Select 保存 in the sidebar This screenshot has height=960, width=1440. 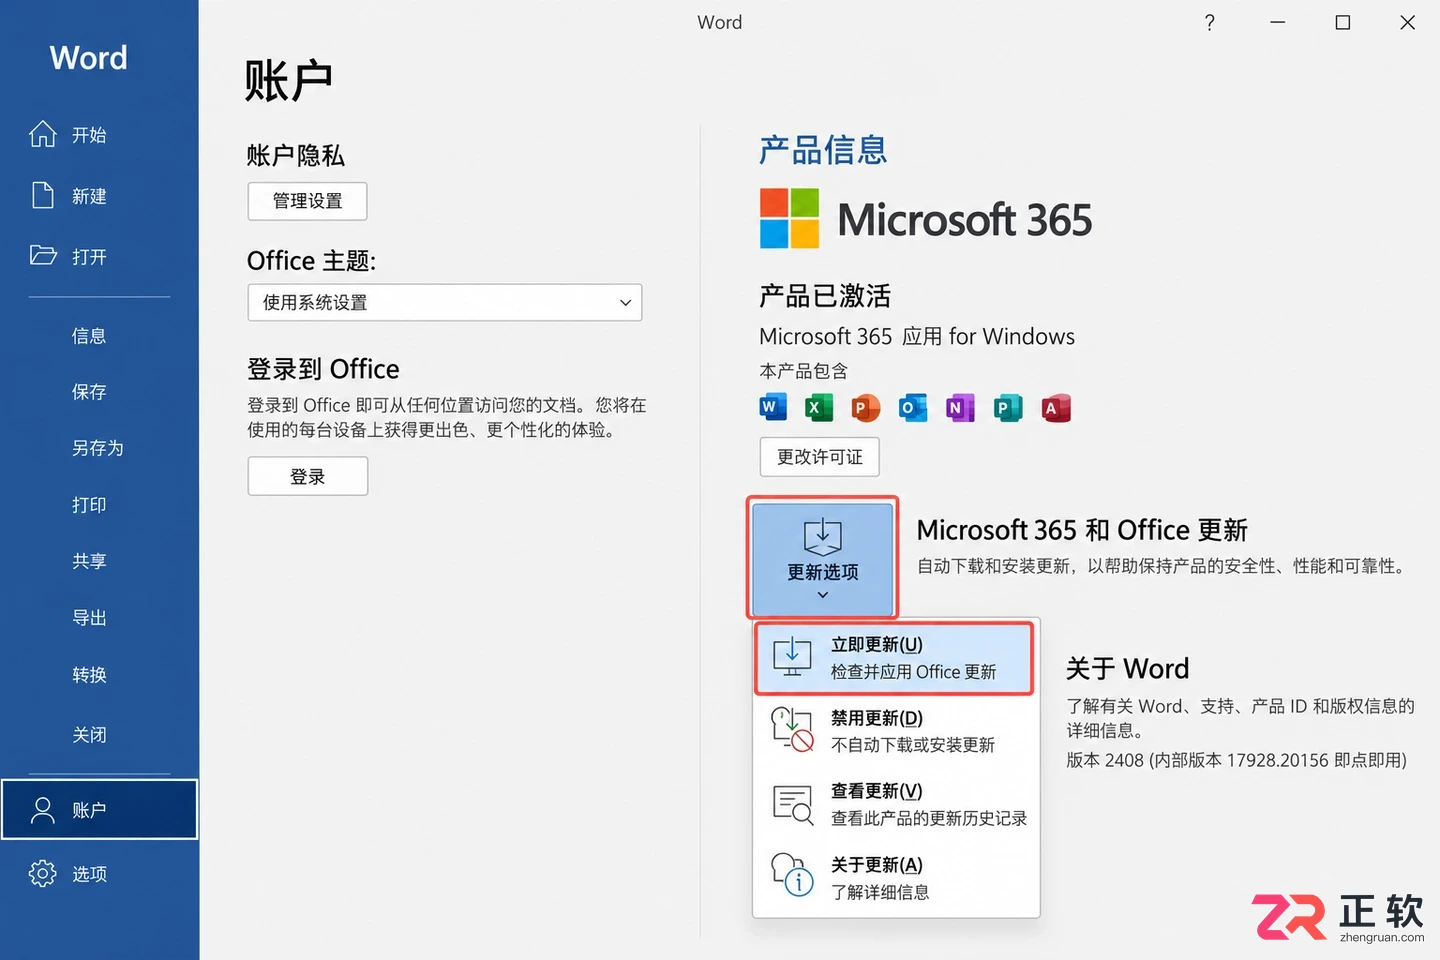pyautogui.click(x=89, y=392)
